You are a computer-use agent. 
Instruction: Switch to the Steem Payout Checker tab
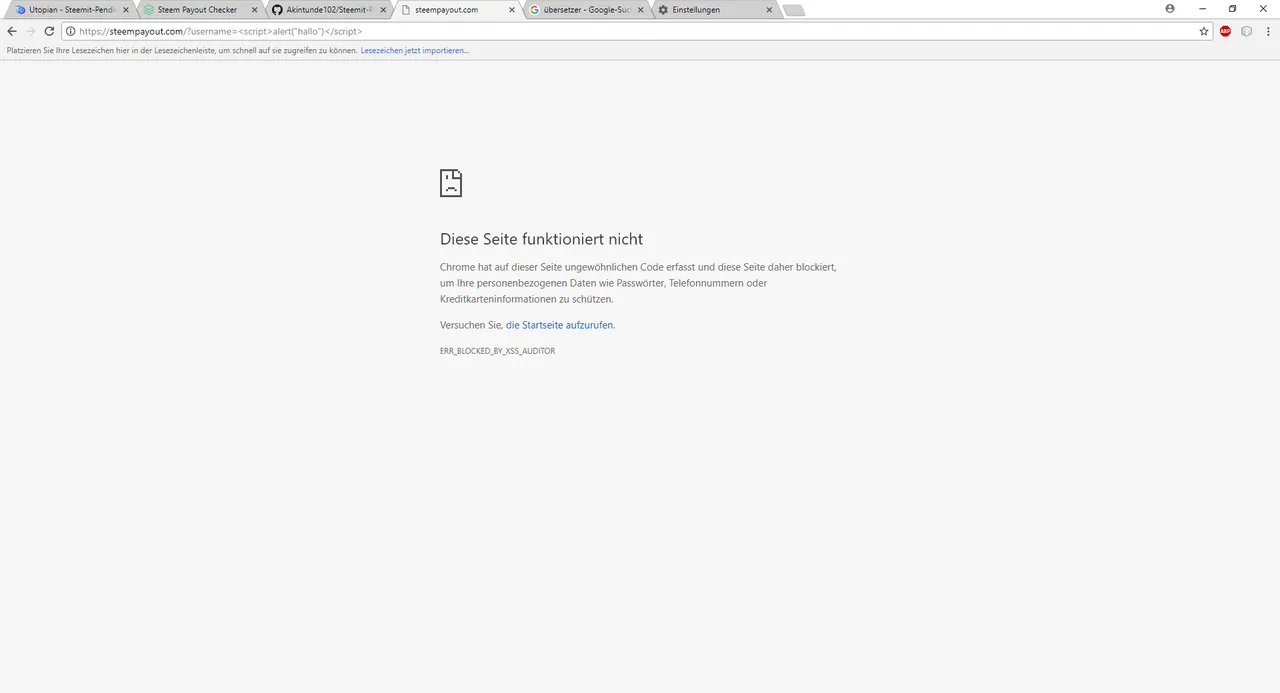pos(198,10)
